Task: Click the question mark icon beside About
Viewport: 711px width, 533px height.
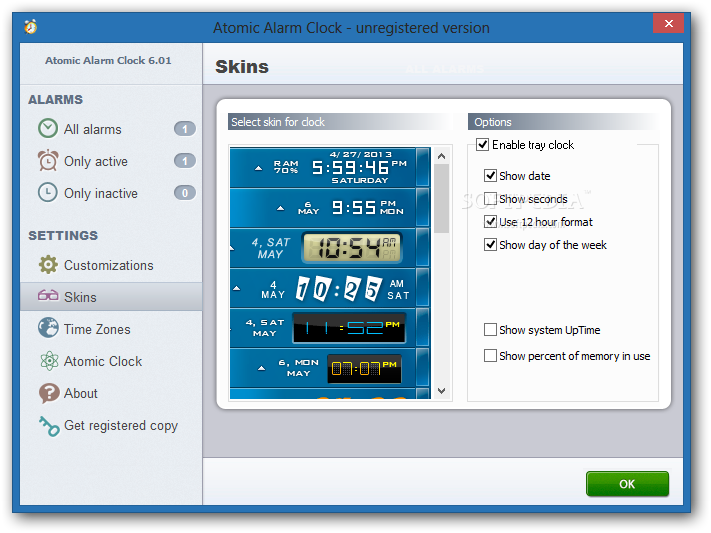Action: point(49,393)
